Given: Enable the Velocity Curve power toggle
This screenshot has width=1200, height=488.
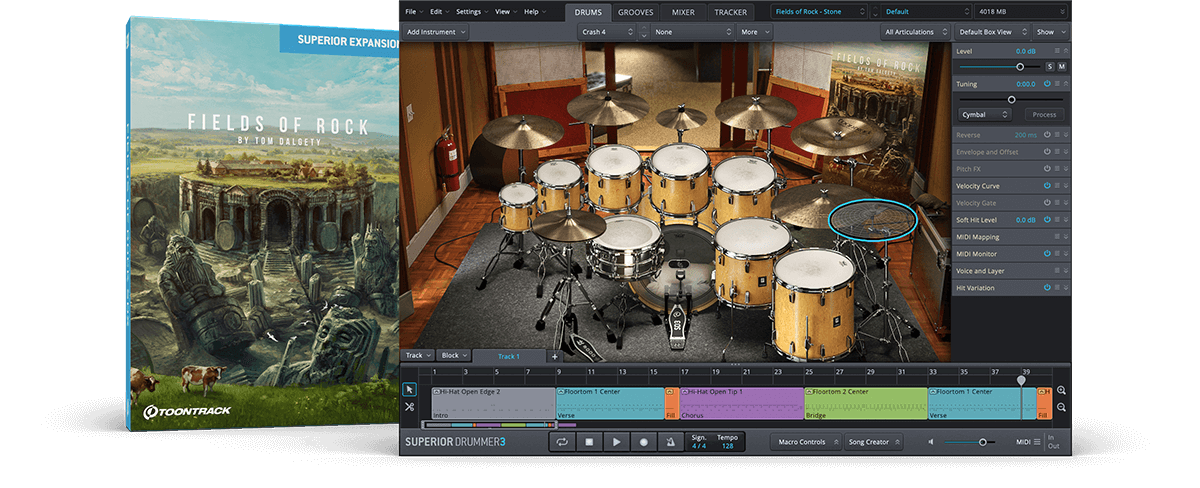Looking at the screenshot, I should pos(1047,186).
